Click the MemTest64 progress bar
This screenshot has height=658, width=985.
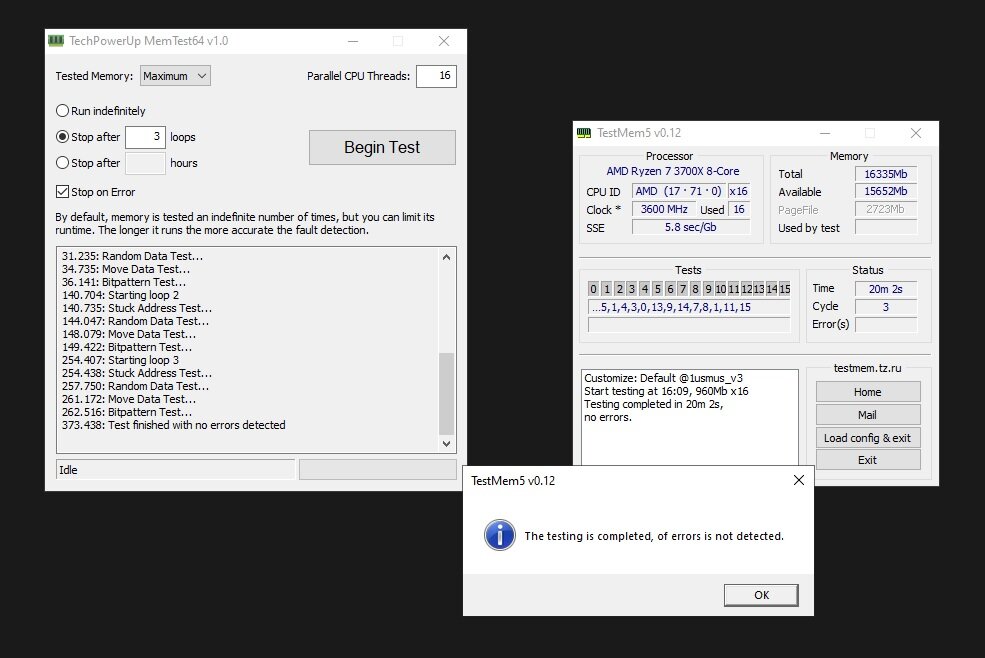click(378, 469)
